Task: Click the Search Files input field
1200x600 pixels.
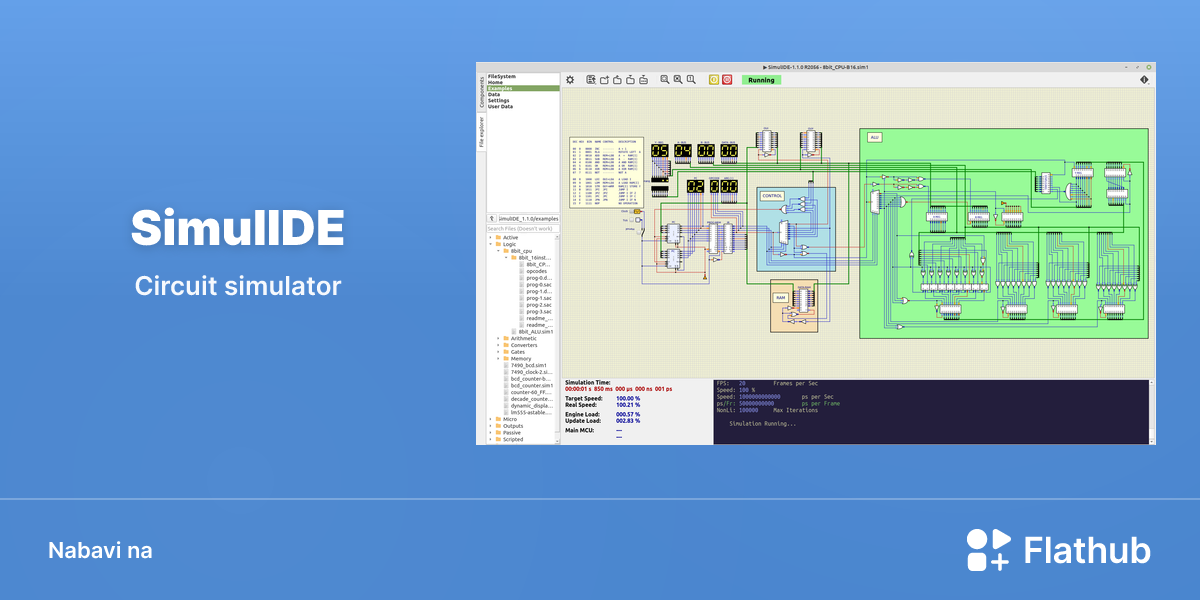Action: (x=523, y=229)
